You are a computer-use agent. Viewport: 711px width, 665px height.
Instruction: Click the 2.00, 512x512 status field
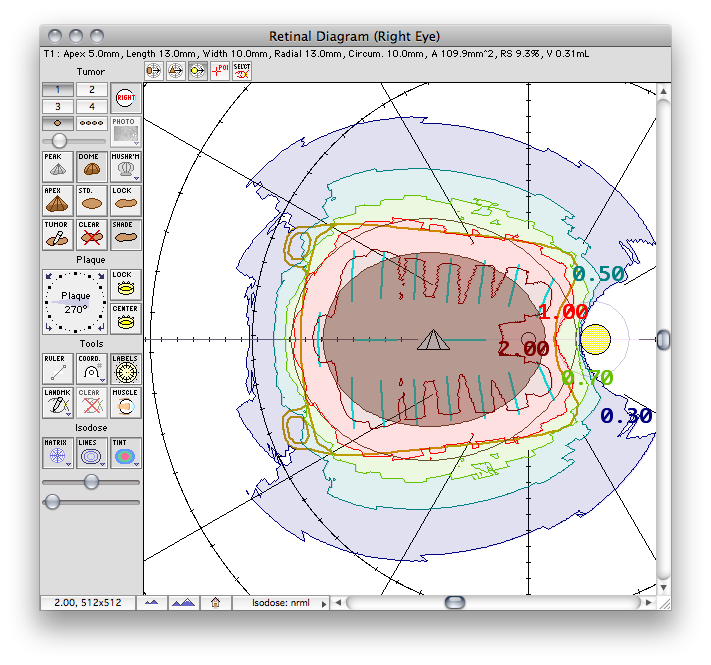[88, 603]
